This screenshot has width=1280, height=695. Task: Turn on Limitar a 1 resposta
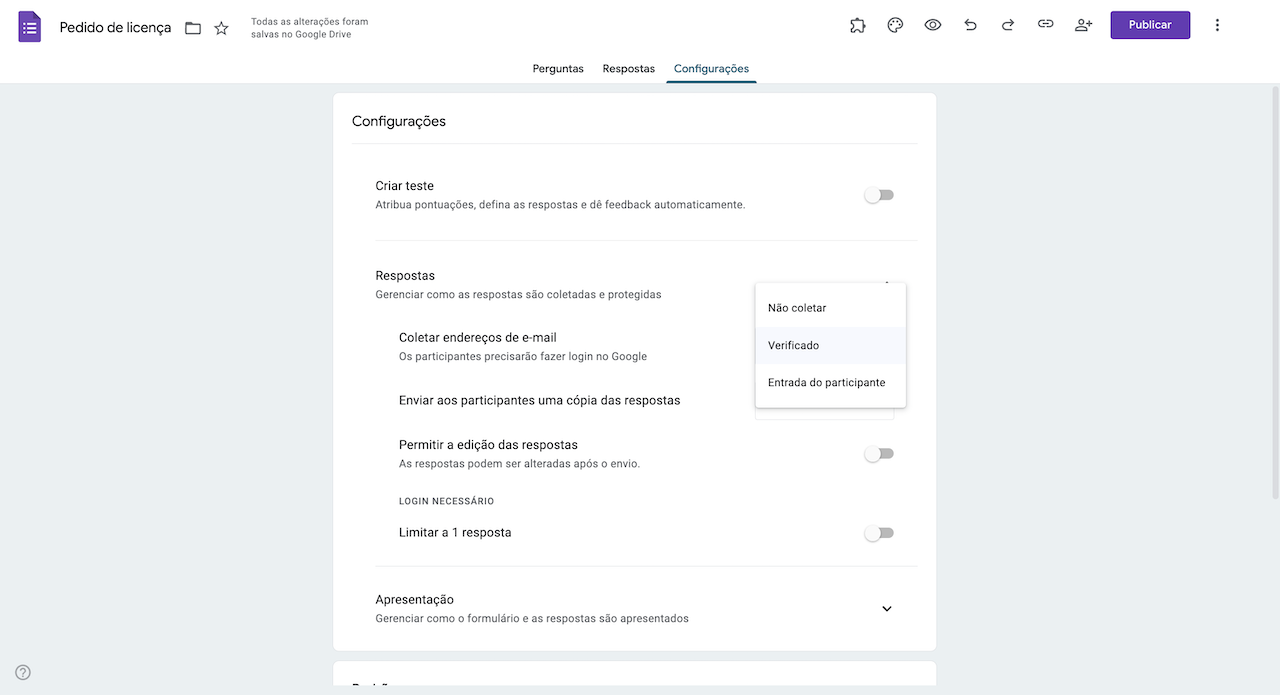pyautogui.click(x=879, y=533)
